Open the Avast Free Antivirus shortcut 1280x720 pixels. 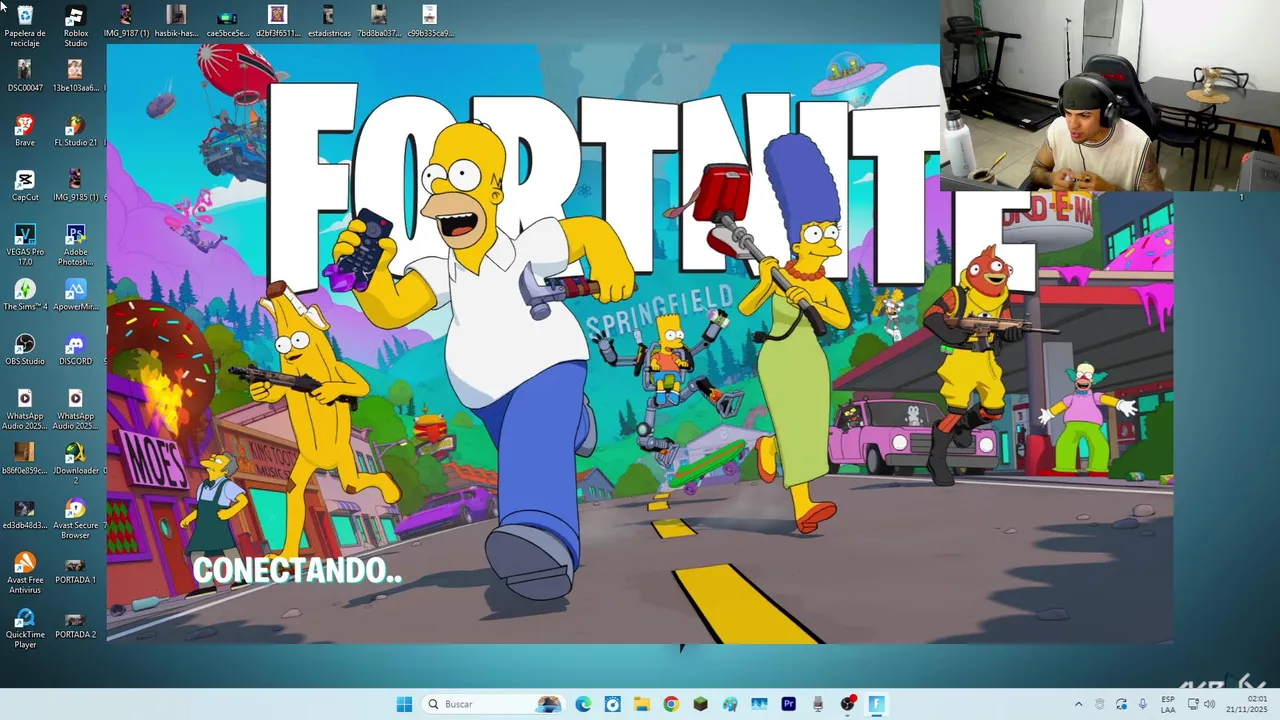pyautogui.click(x=25, y=574)
